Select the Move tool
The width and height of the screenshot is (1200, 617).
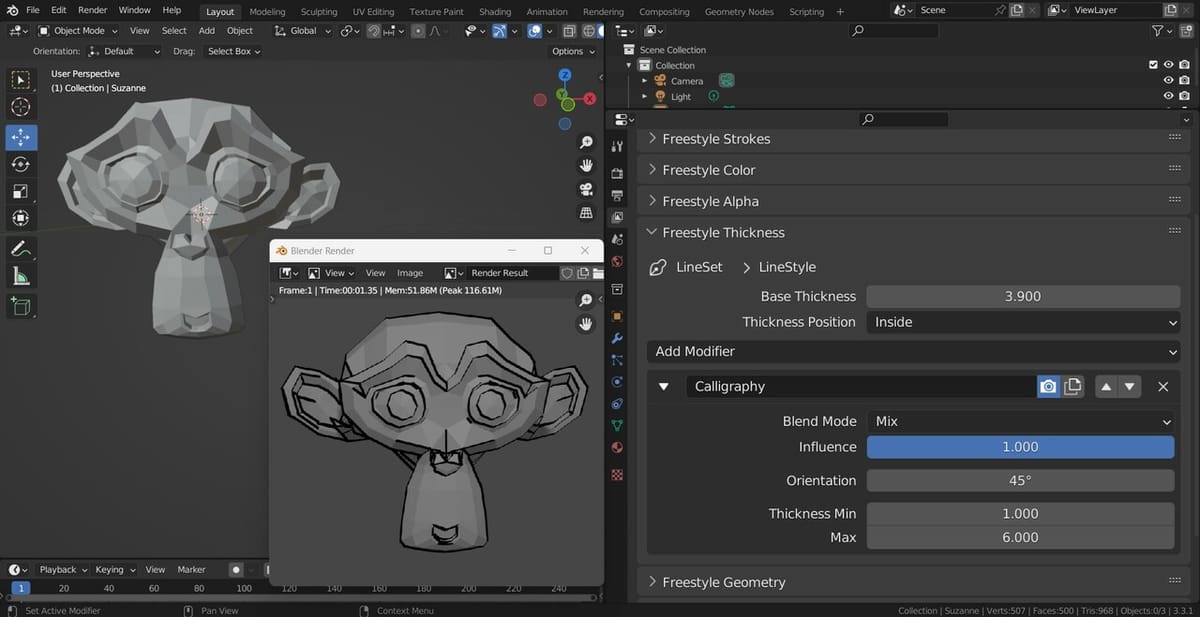click(x=20, y=137)
